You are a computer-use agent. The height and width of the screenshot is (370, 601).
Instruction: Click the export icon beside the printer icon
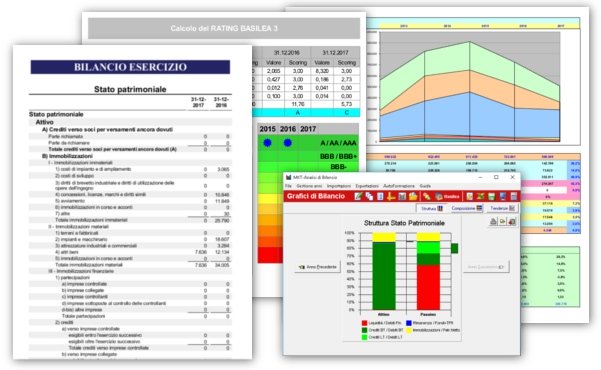coord(502,221)
